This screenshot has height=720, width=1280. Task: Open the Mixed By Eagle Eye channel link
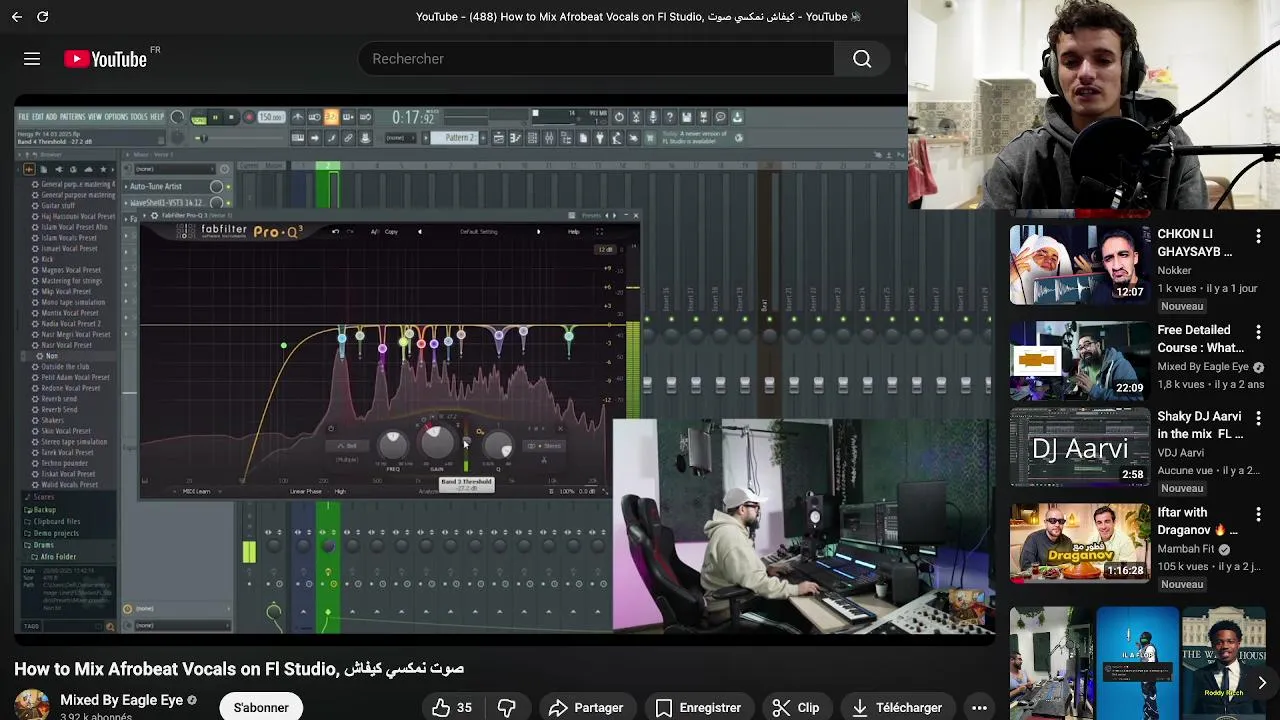pos(121,700)
